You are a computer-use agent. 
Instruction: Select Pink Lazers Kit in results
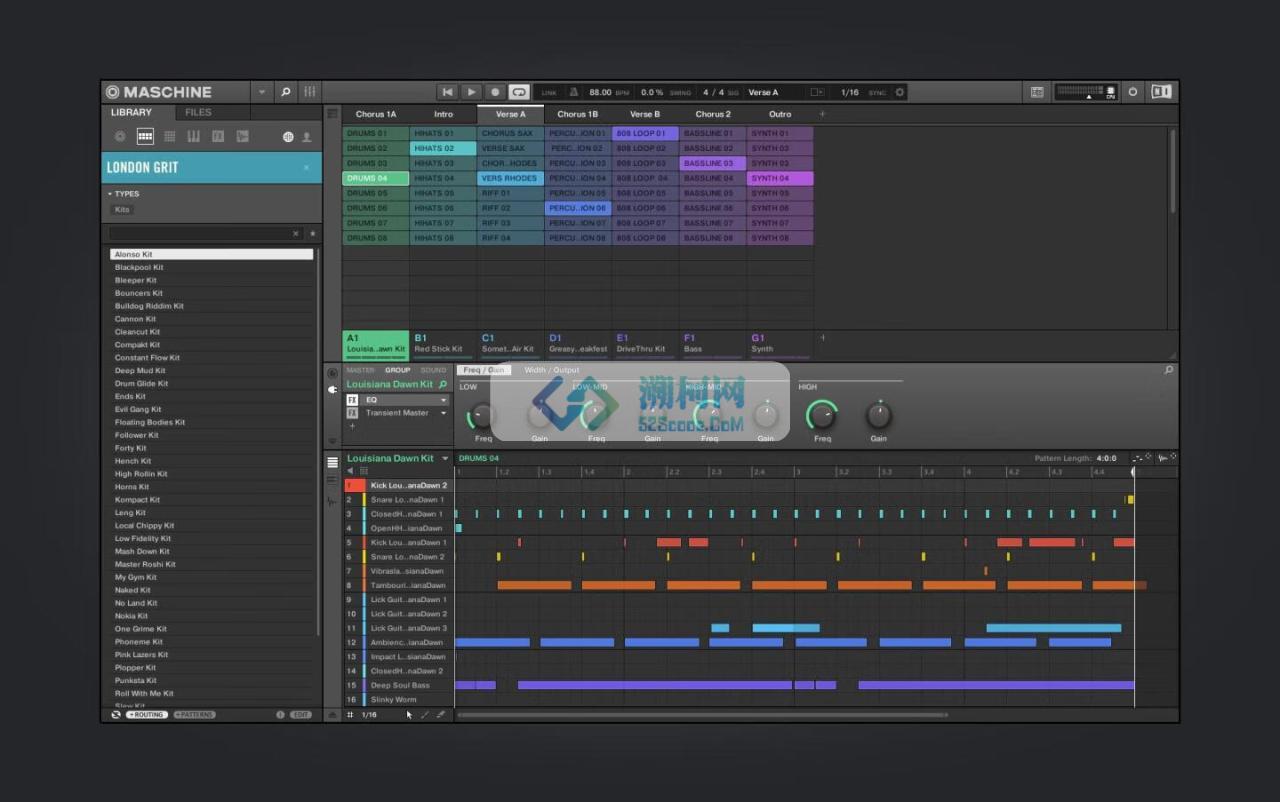pos(211,654)
